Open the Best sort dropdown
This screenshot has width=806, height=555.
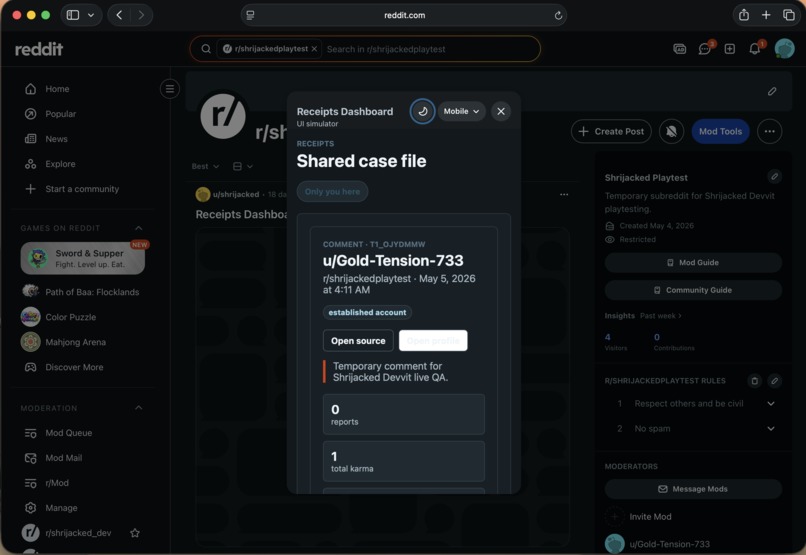coord(205,166)
